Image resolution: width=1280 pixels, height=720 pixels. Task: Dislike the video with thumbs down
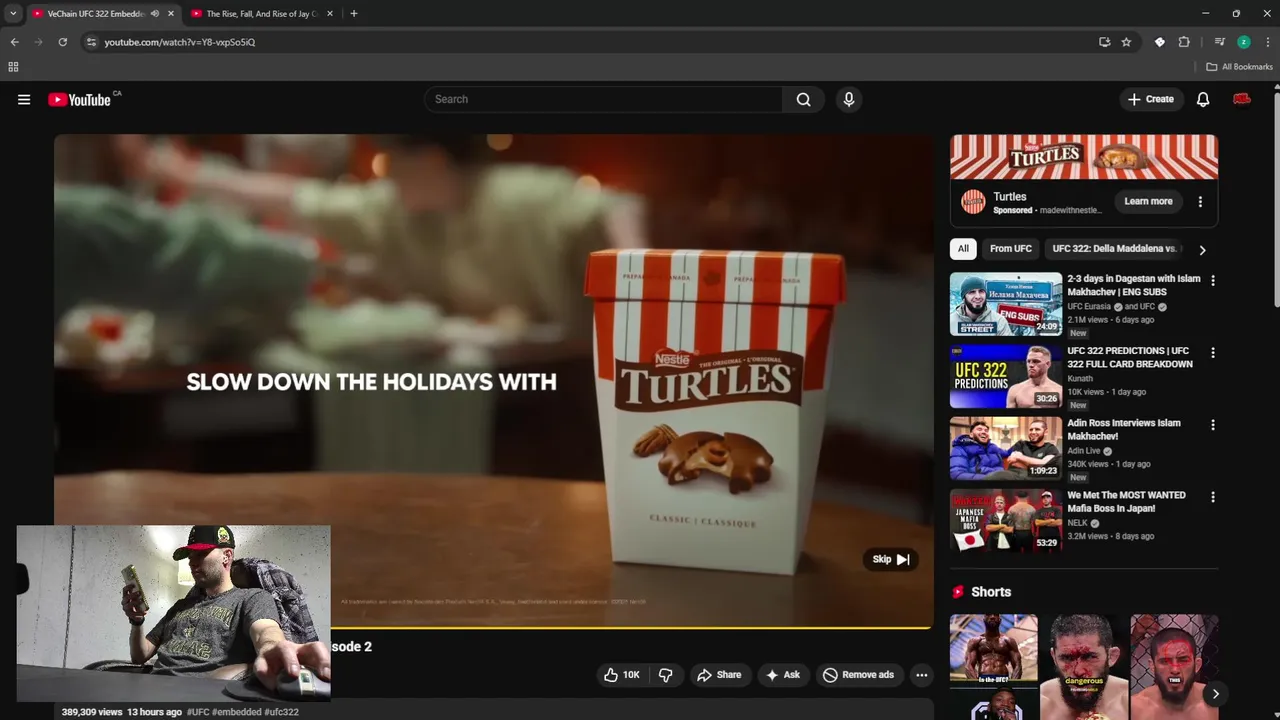click(x=666, y=675)
